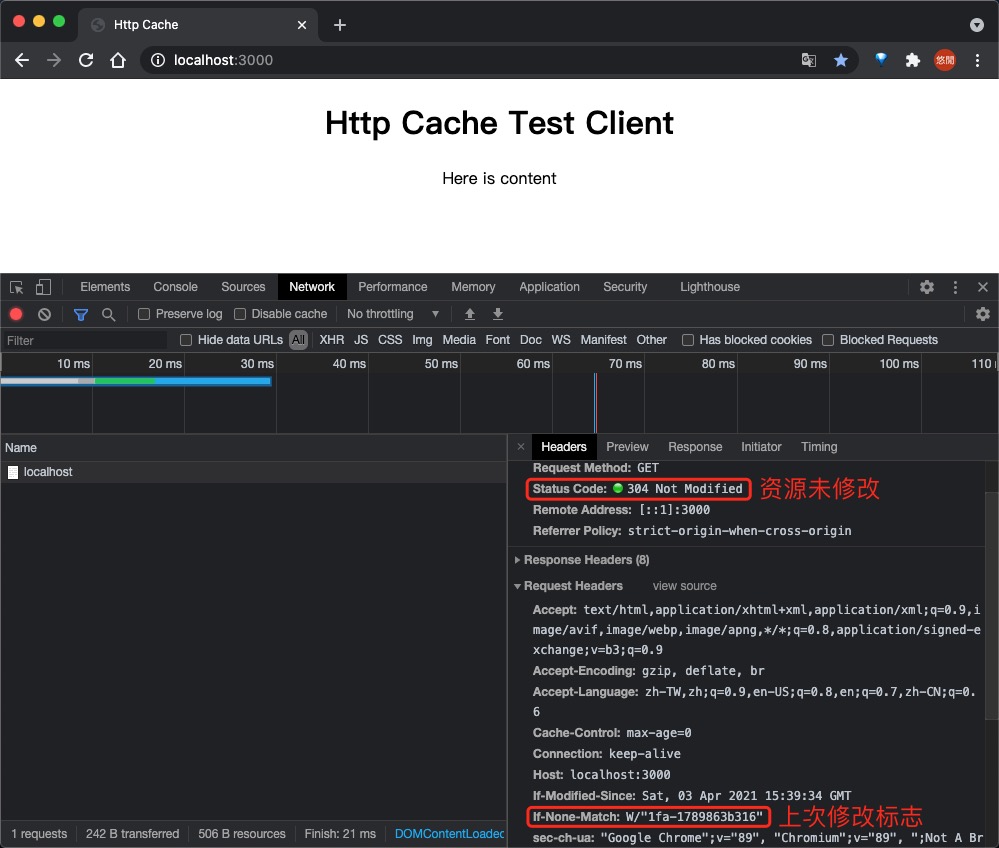999x848 pixels.
Task: Check Hide data URLs
Action: [x=186, y=340]
